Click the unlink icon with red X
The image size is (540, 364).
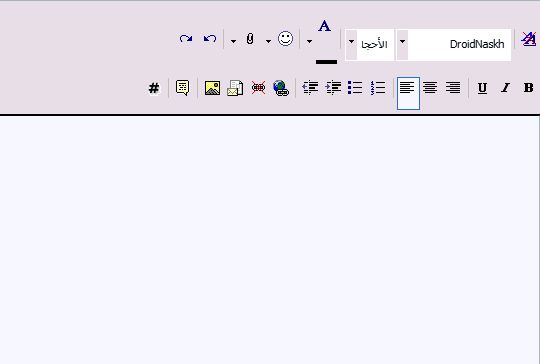click(x=258, y=88)
